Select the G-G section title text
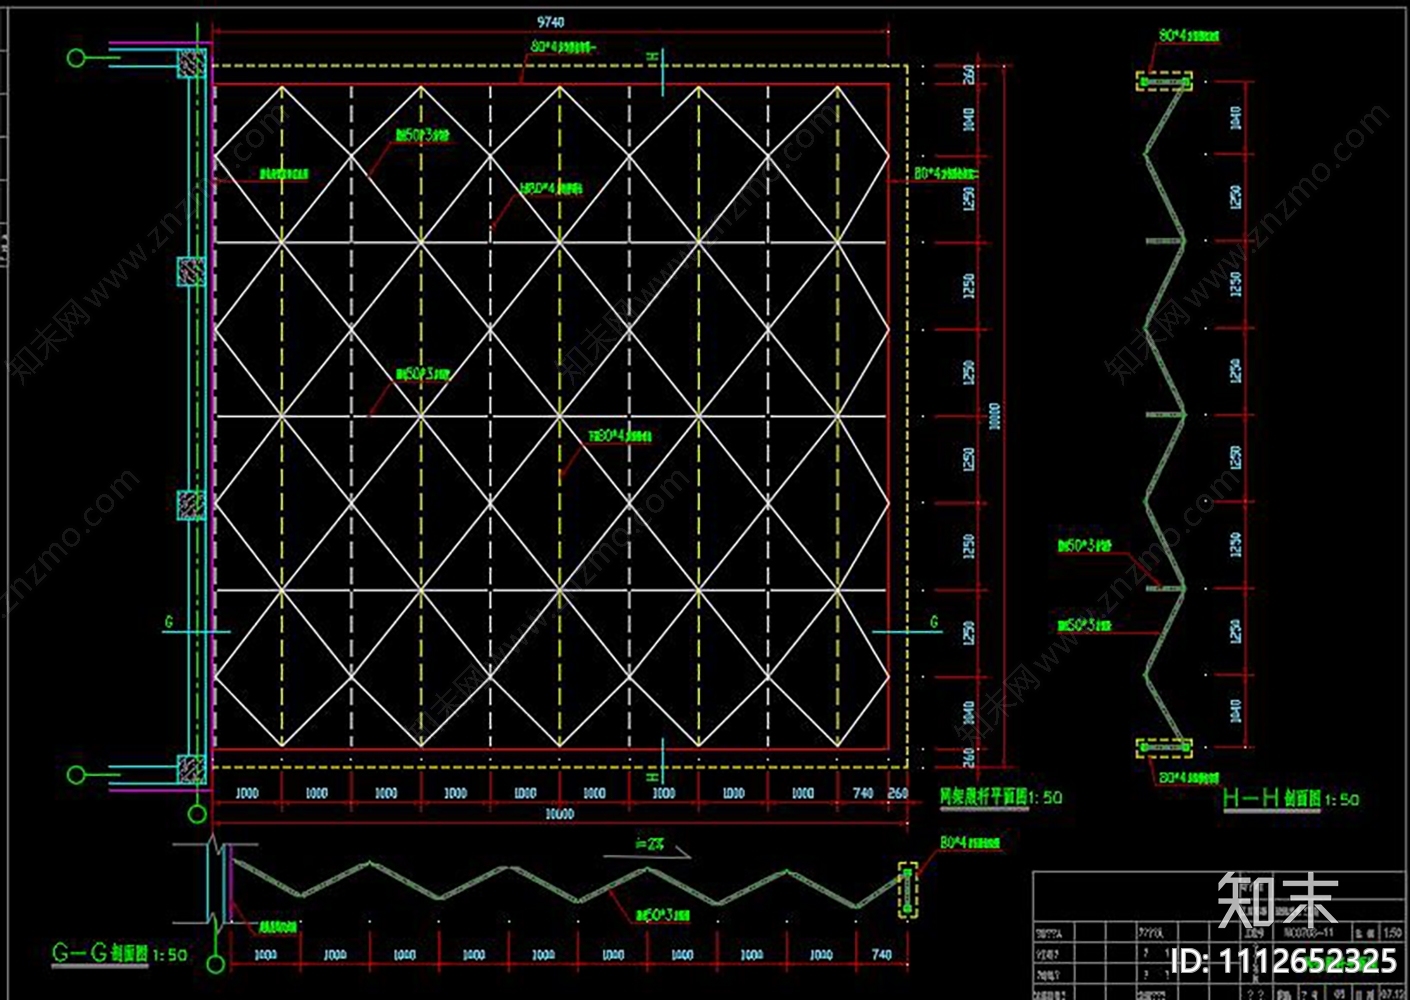Viewport: 1410px width, 1000px height. point(119,953)
